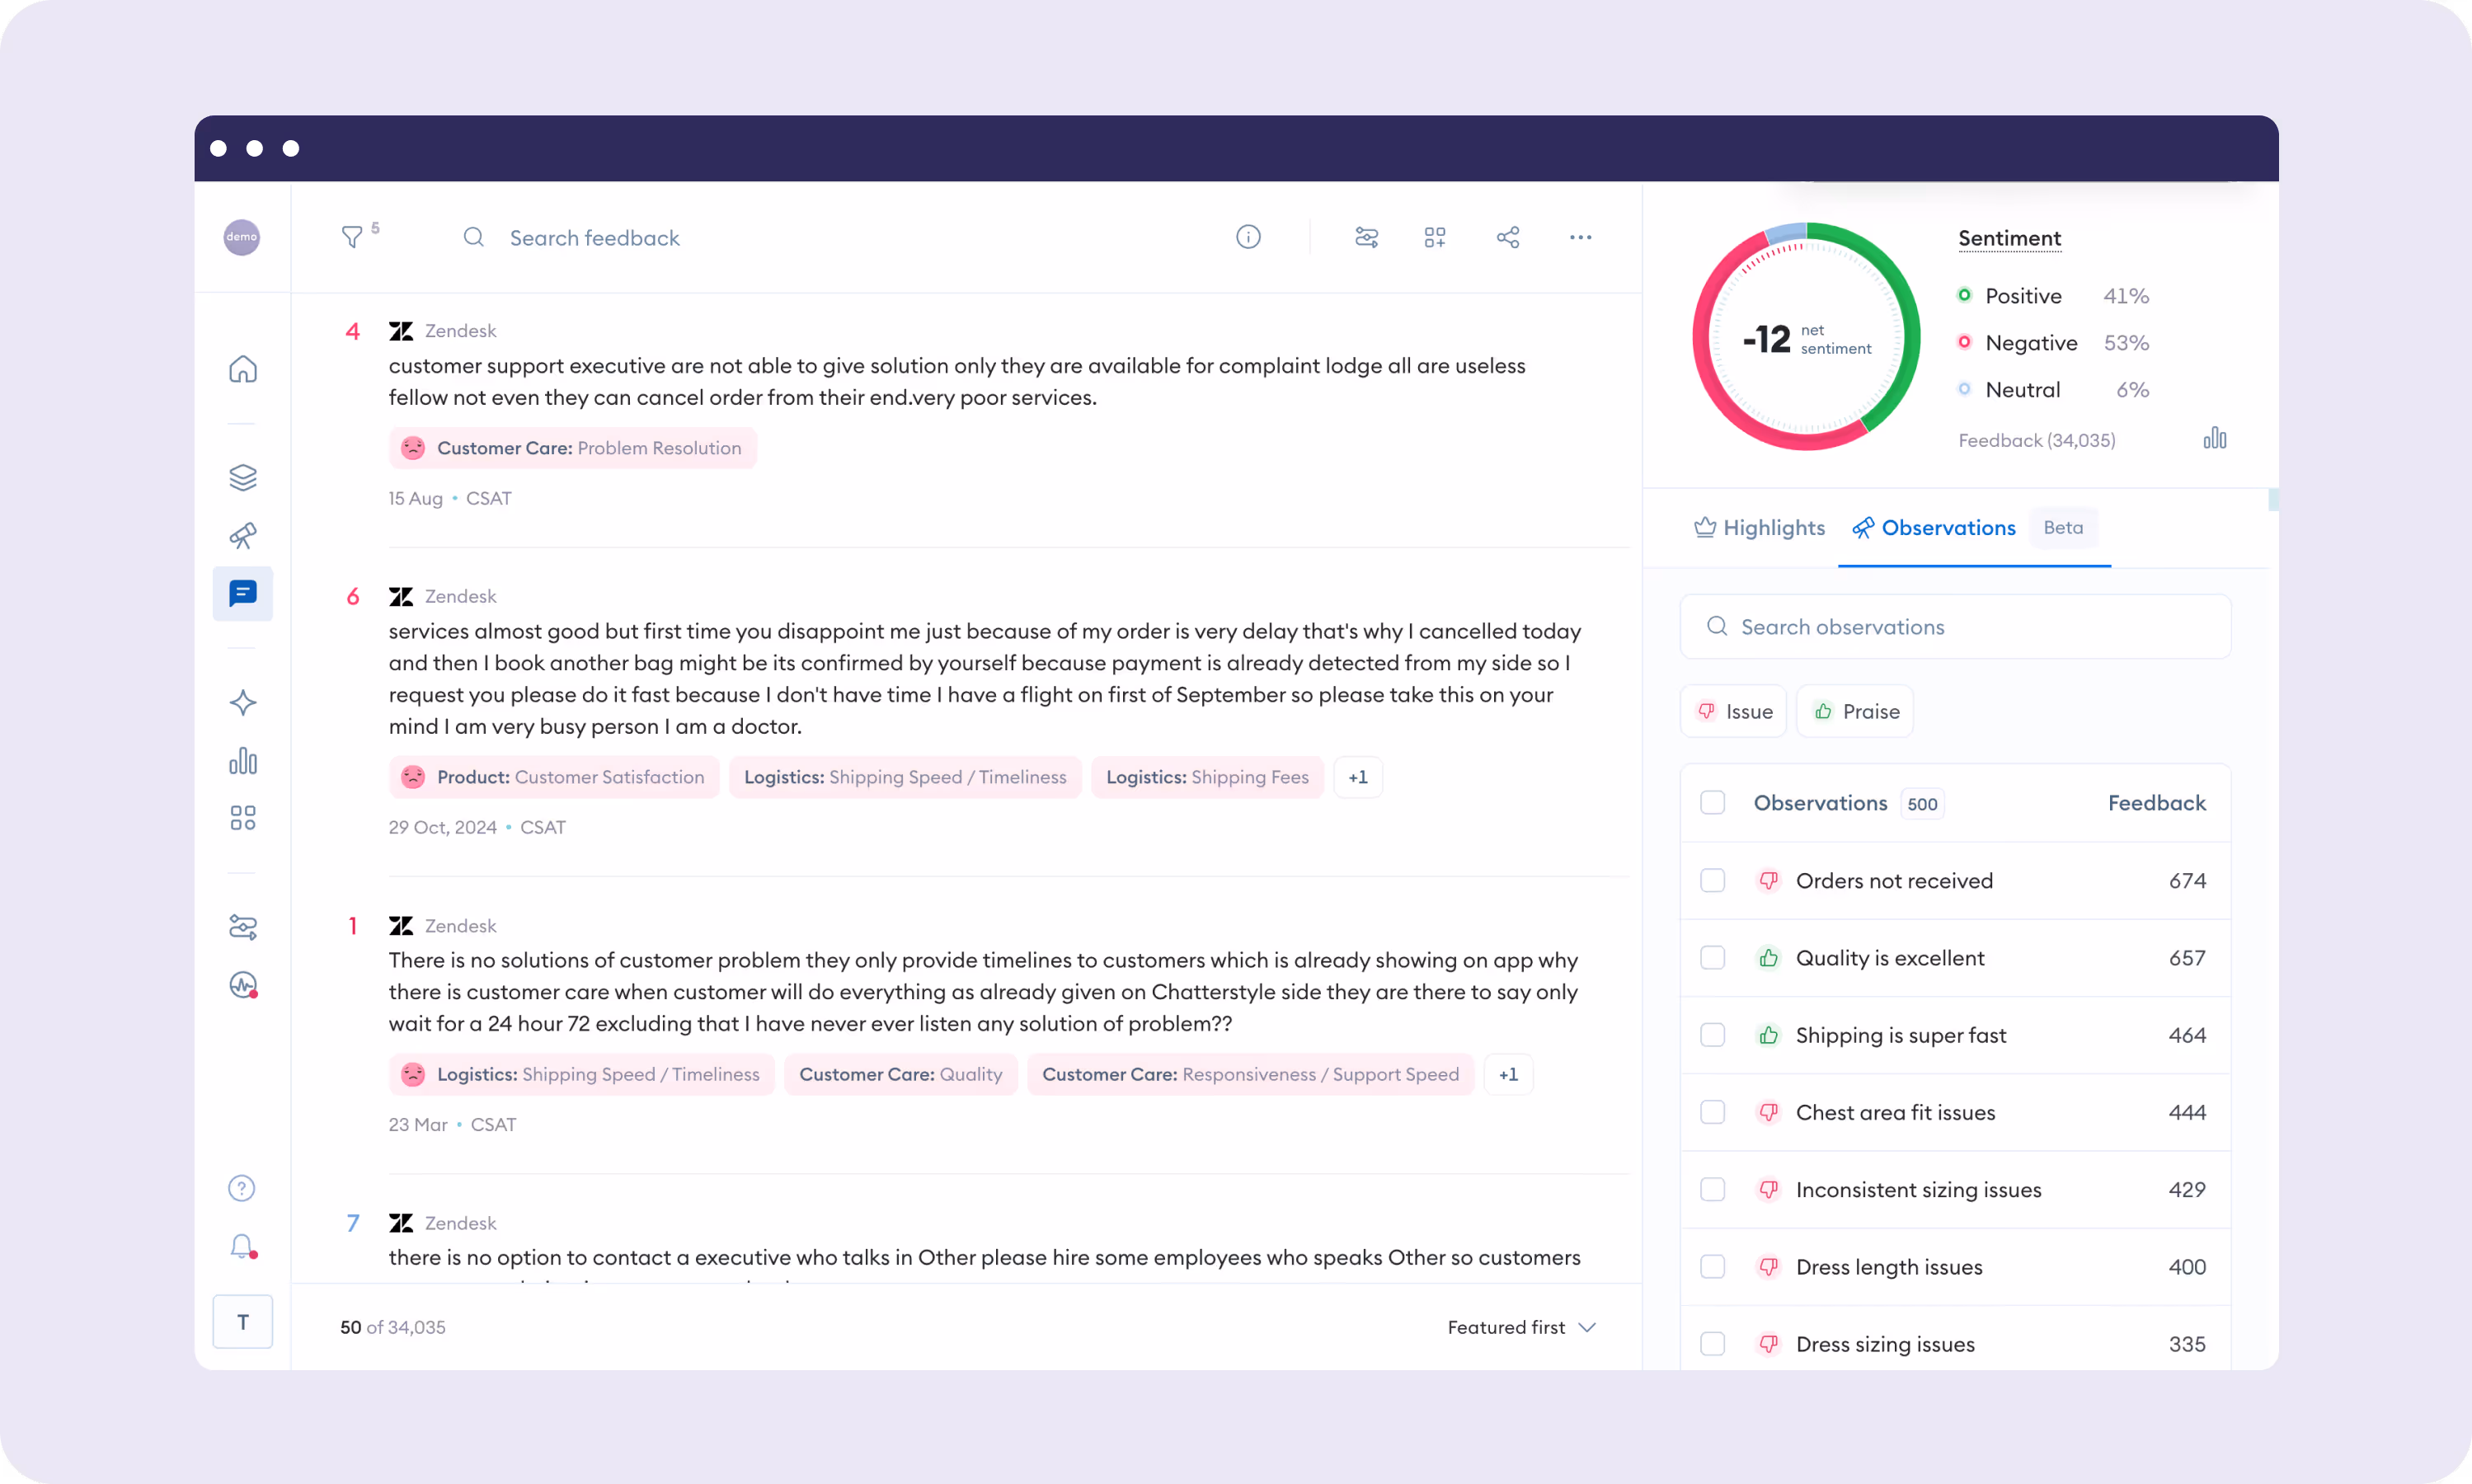Click the home icon in sidebar
The height and width of the screenshot is (1484, 2472).
(x=243, y=369)
